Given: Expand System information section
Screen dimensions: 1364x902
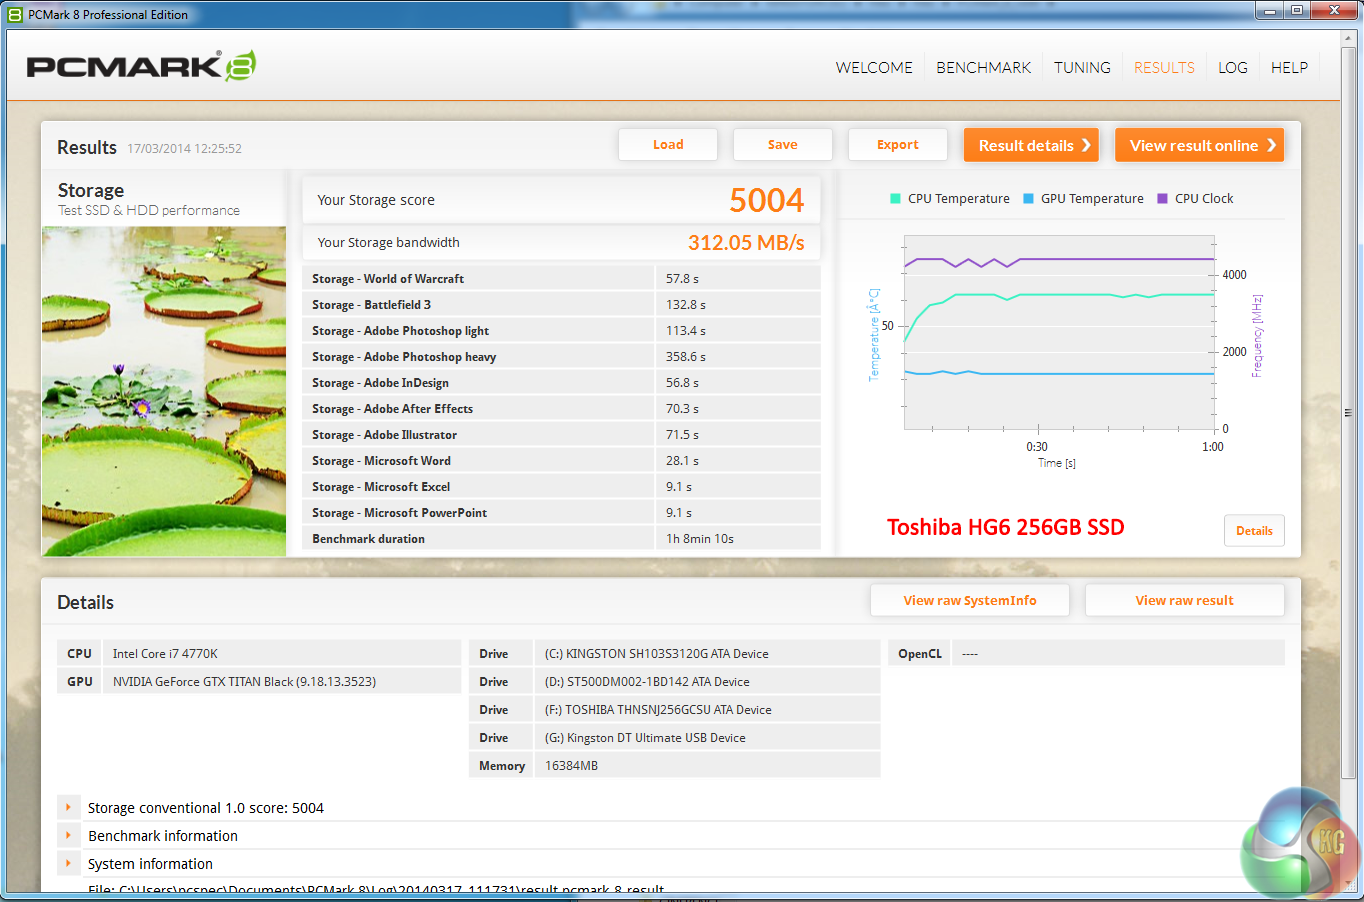Looking at the screenshot, I should pyautogui.click(x=68, y=864).
